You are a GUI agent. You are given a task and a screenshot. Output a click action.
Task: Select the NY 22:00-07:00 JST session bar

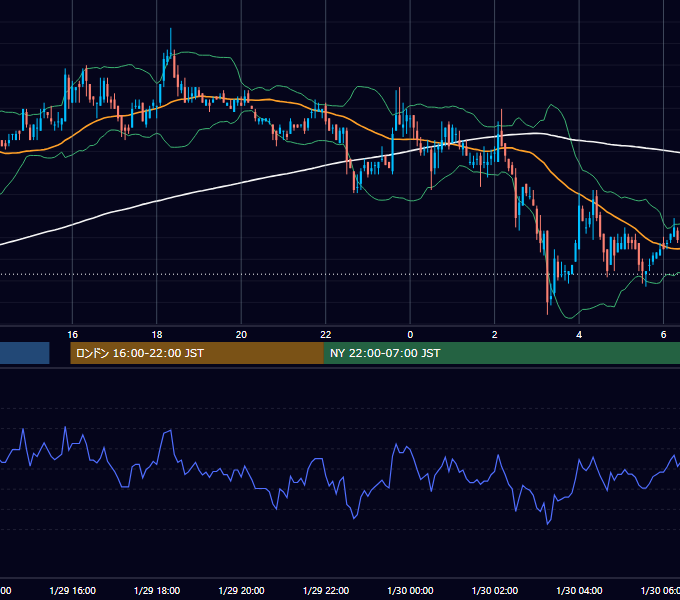click(502, 353)
